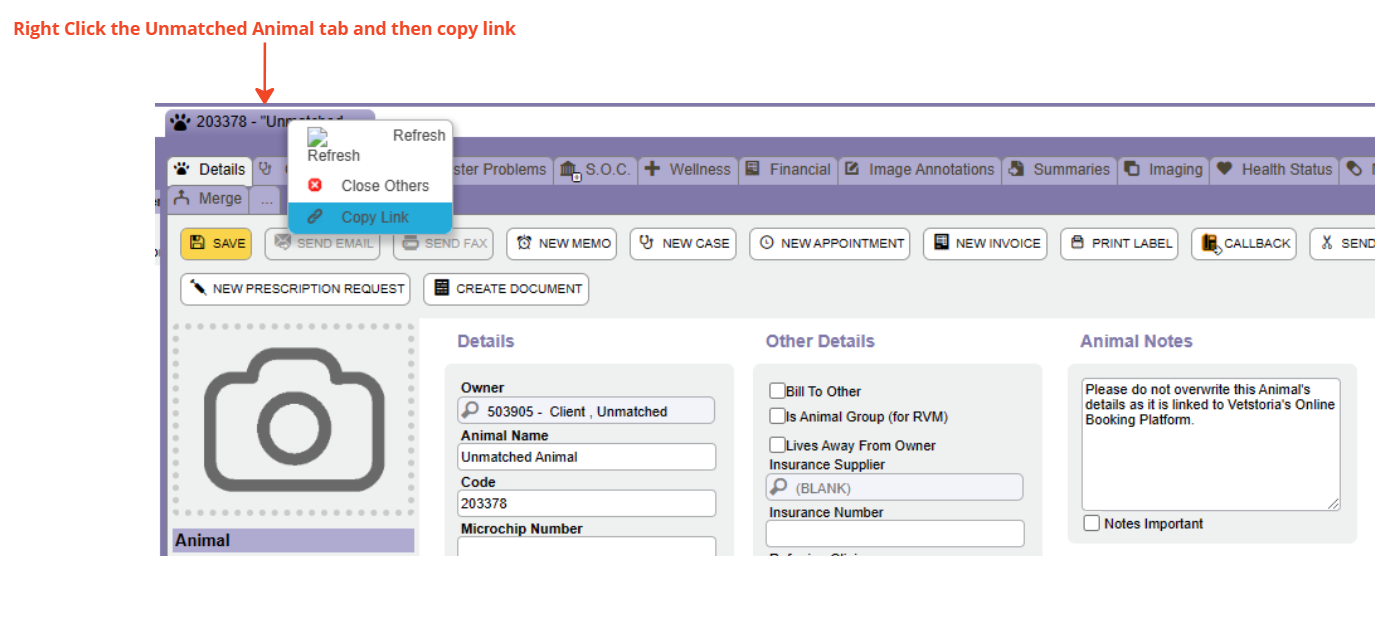Click the Animal section header under photo

(x=294, y=540)
